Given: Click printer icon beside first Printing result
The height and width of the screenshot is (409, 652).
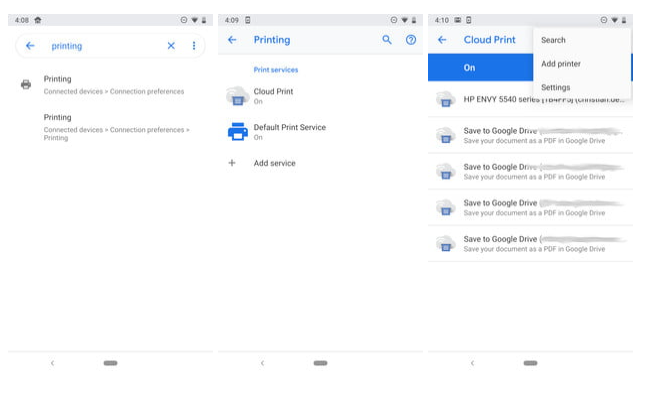Looking at the screenshot, I should coord(26,85).
